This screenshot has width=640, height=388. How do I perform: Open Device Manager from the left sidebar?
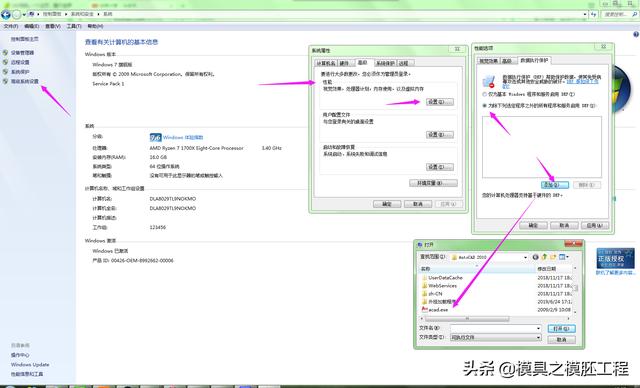(22, 53)
